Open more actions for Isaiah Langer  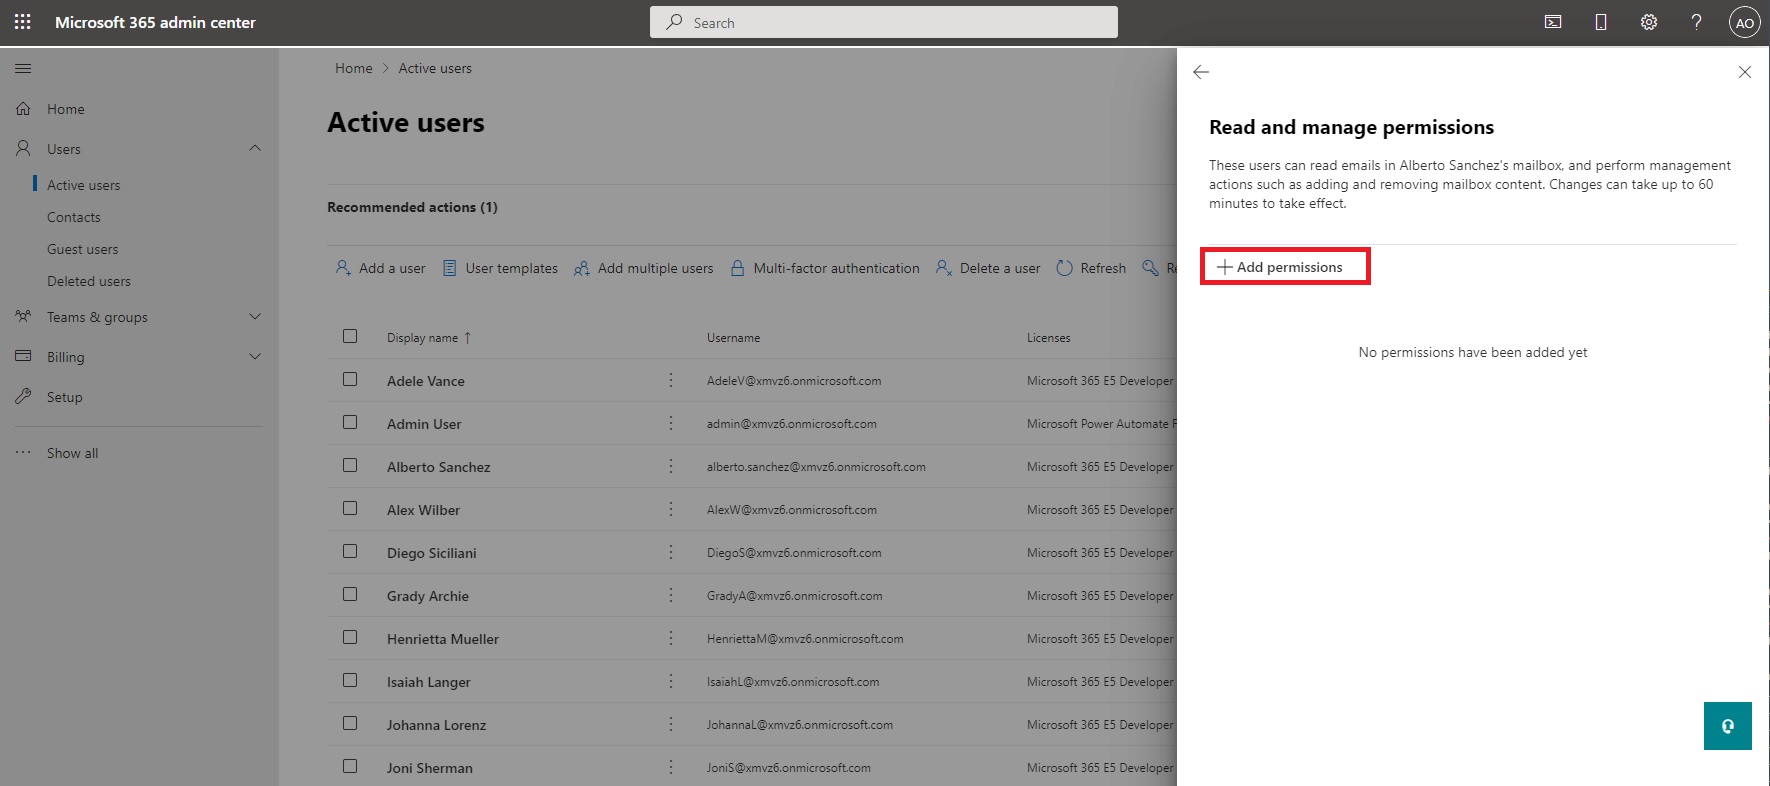[x=671, y=682]
